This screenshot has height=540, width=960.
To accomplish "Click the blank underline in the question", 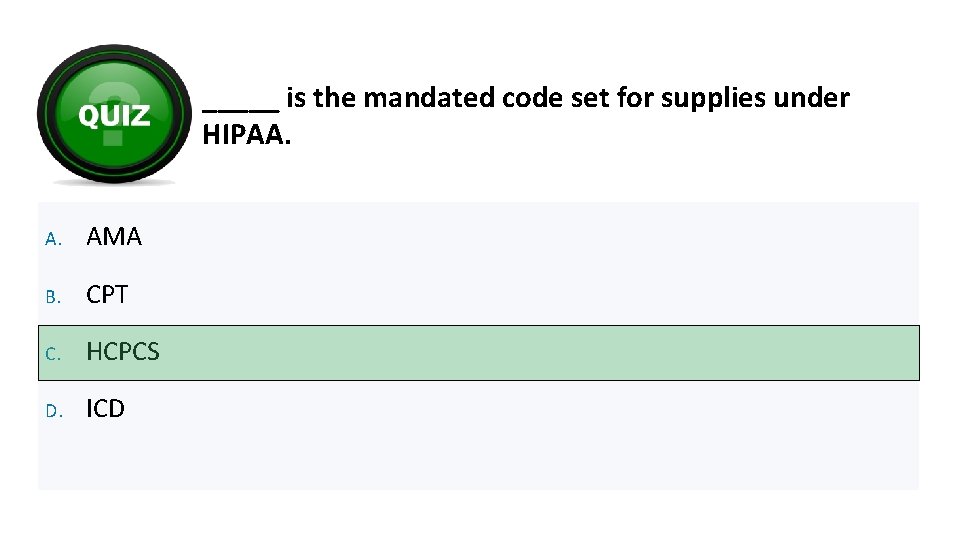I will 241,105.
